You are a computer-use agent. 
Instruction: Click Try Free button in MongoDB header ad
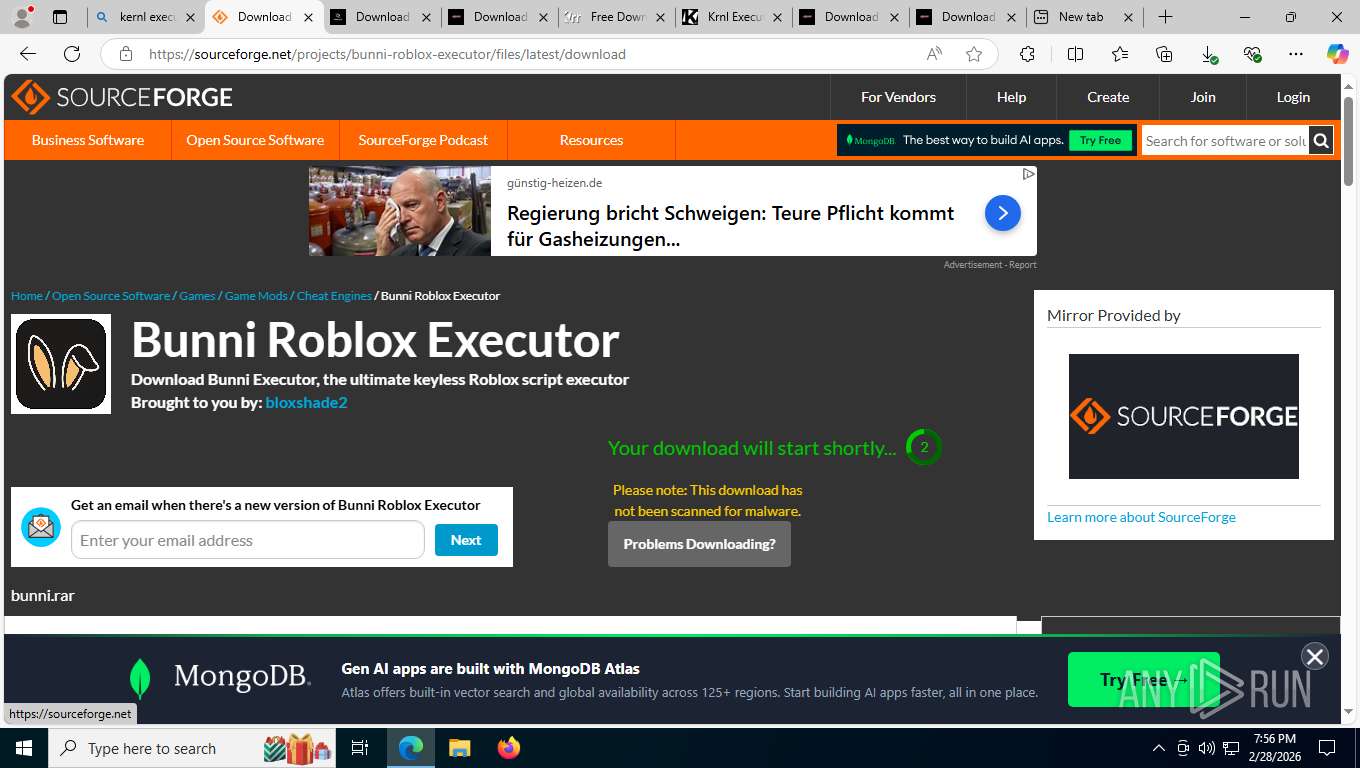coord(1100,140)
